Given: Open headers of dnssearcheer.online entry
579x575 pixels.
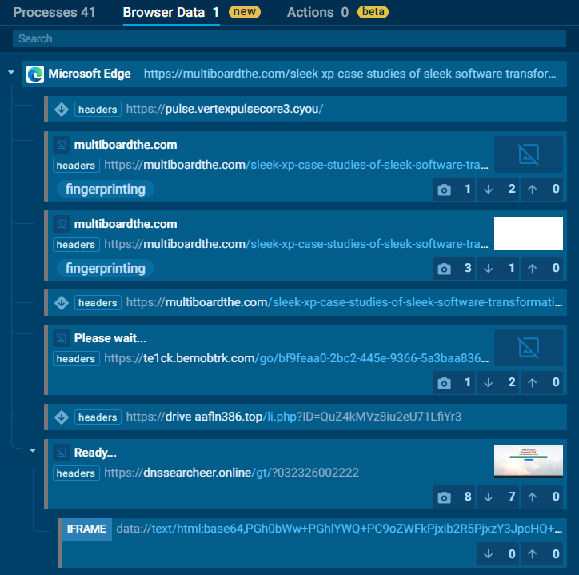Looking at the screenshot, I should [x=76, y=473].
